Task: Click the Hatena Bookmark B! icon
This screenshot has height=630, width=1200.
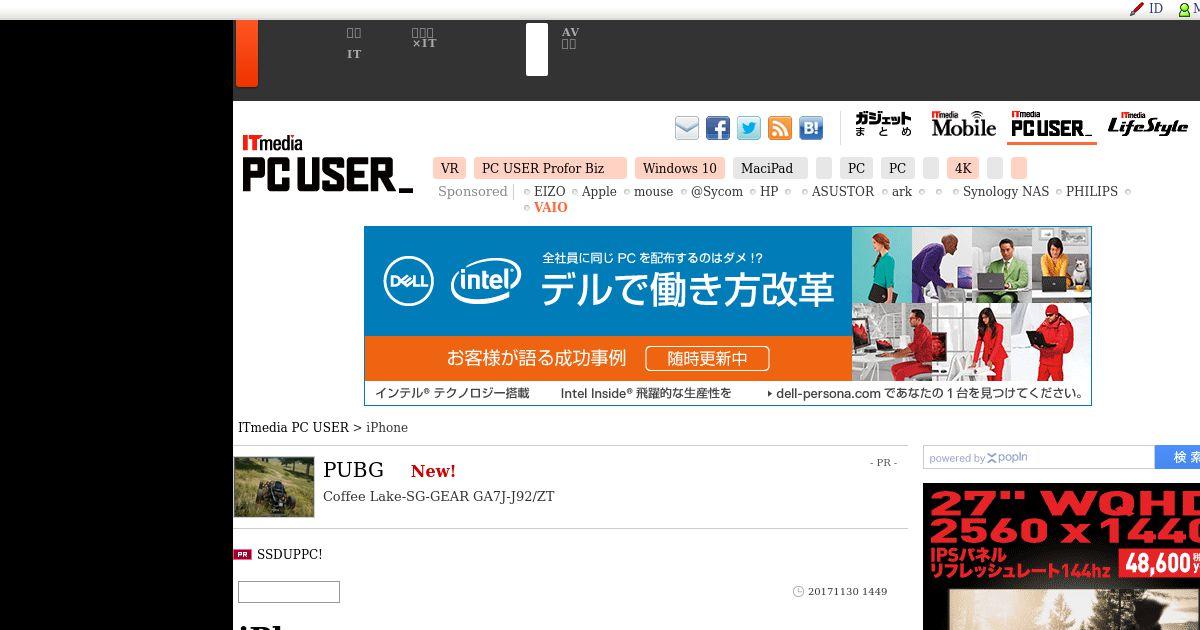Action: 811,128
